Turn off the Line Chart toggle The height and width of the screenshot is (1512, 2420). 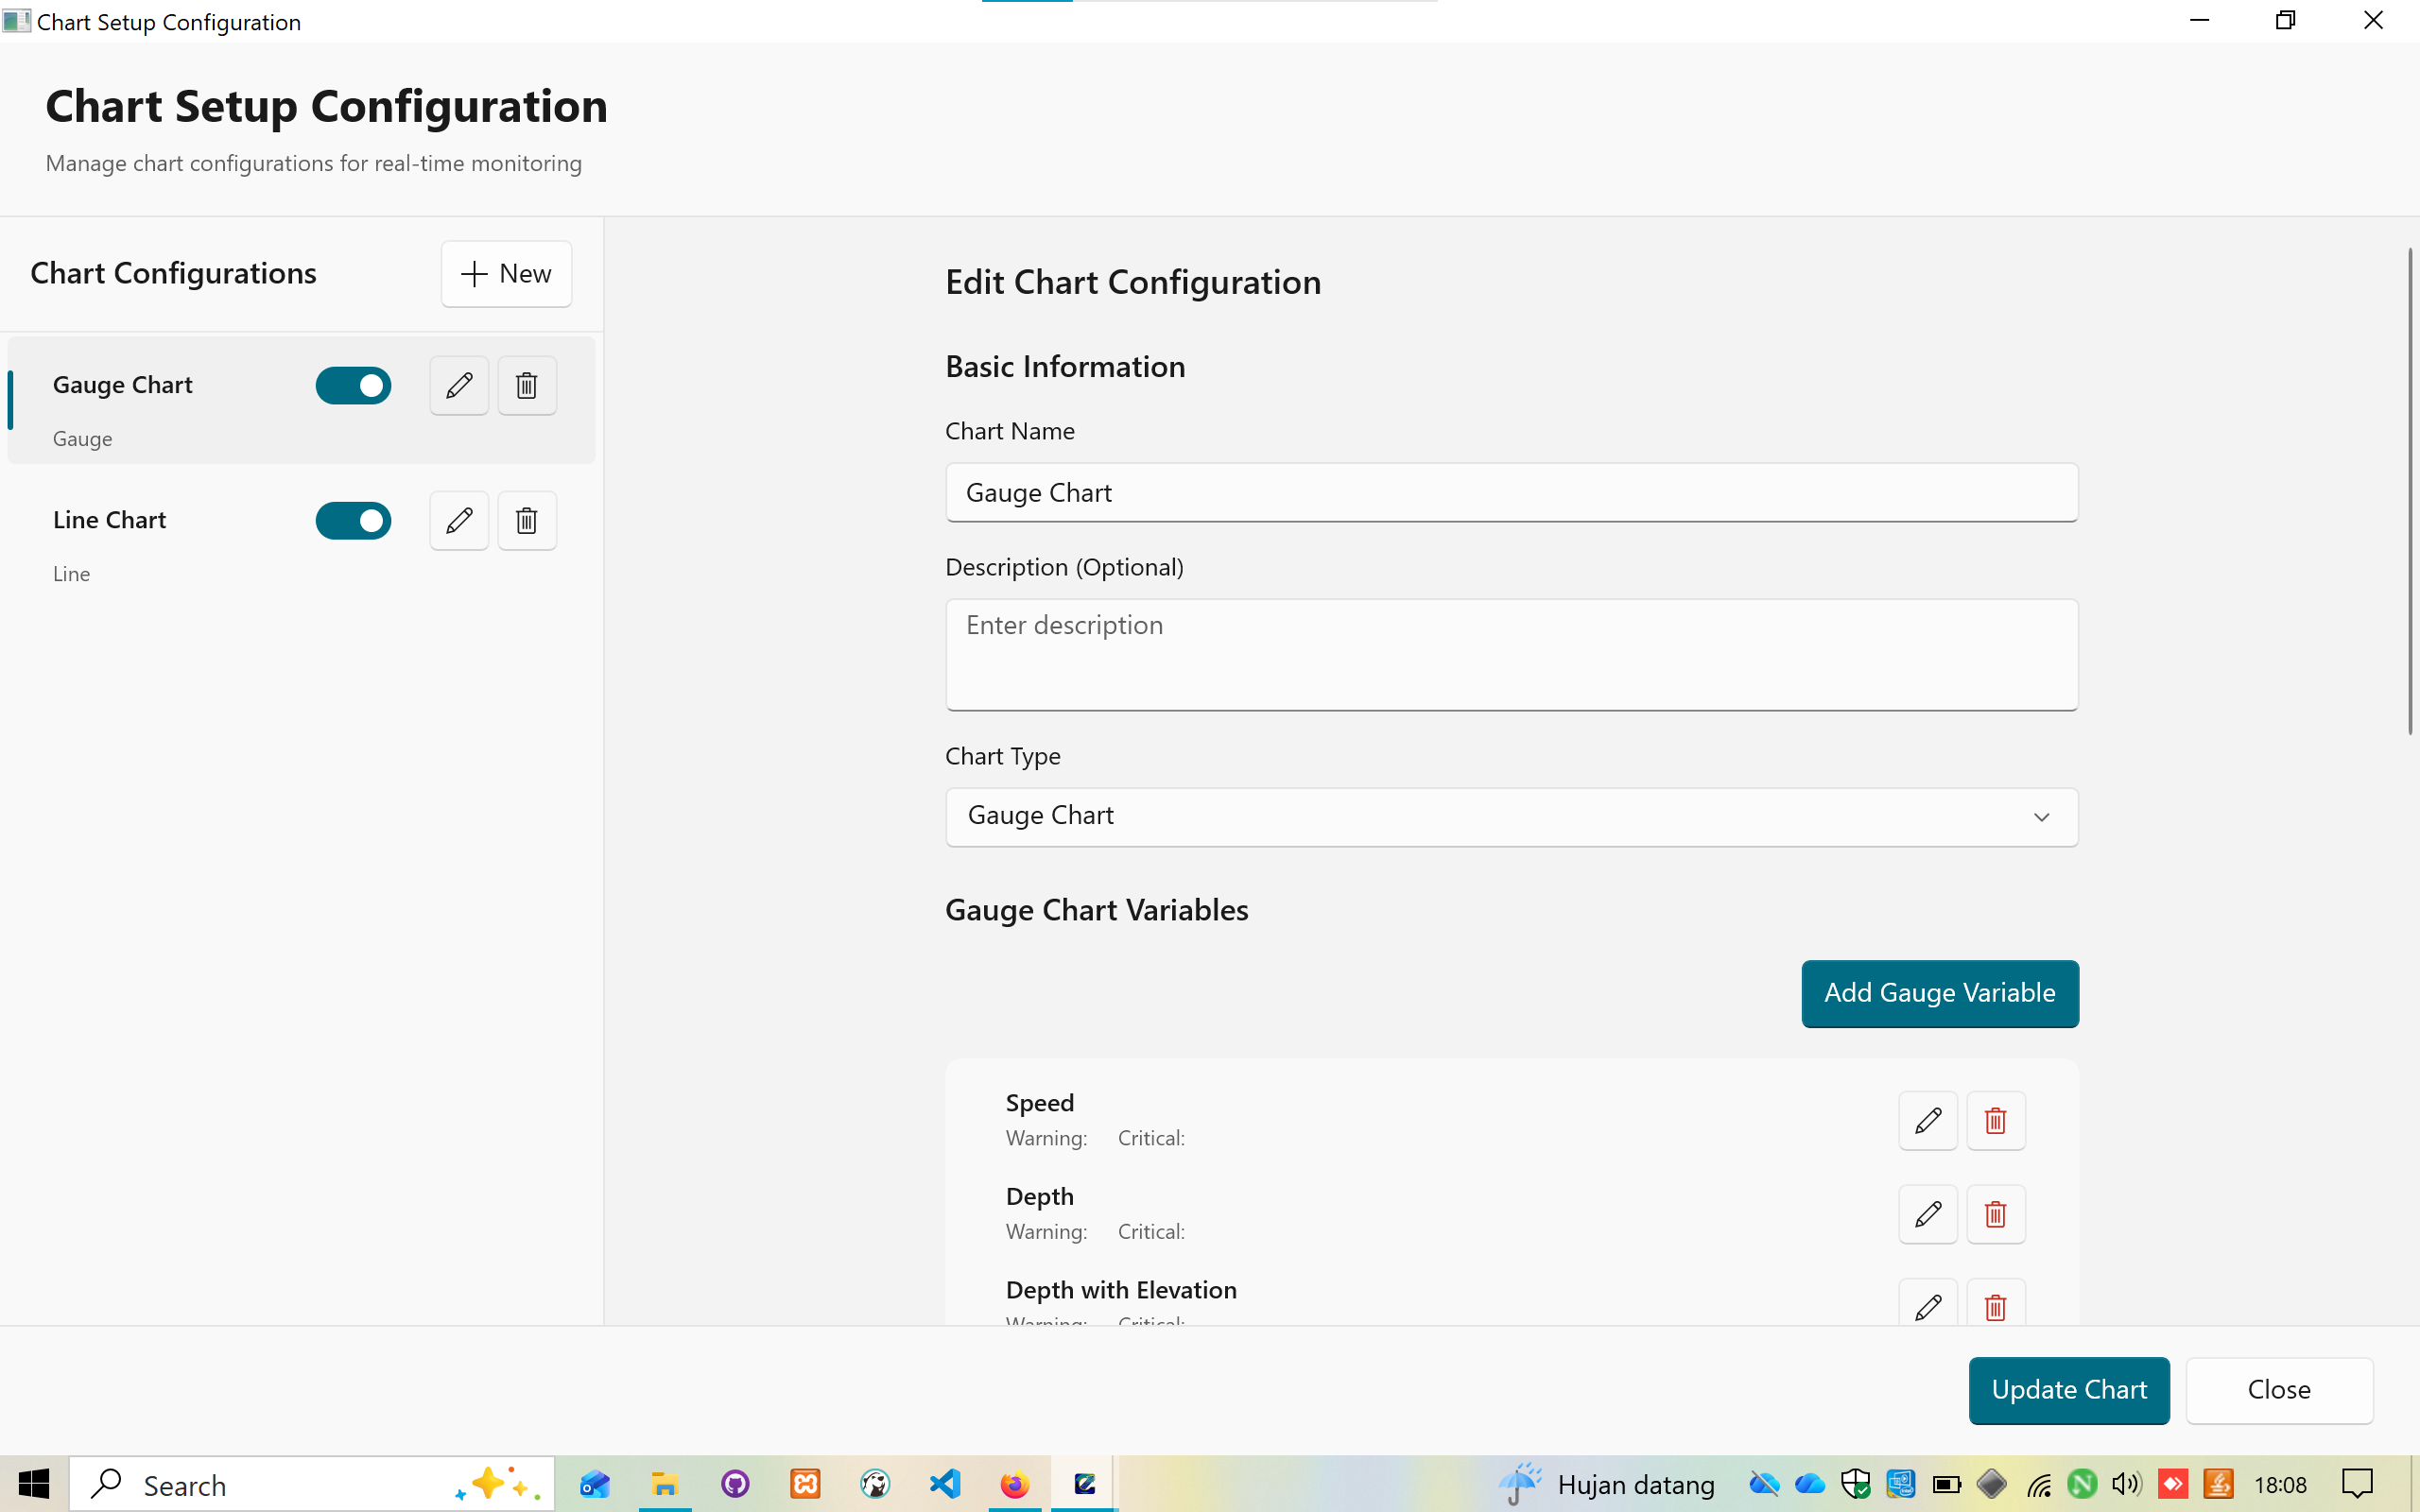coord(353,520)
